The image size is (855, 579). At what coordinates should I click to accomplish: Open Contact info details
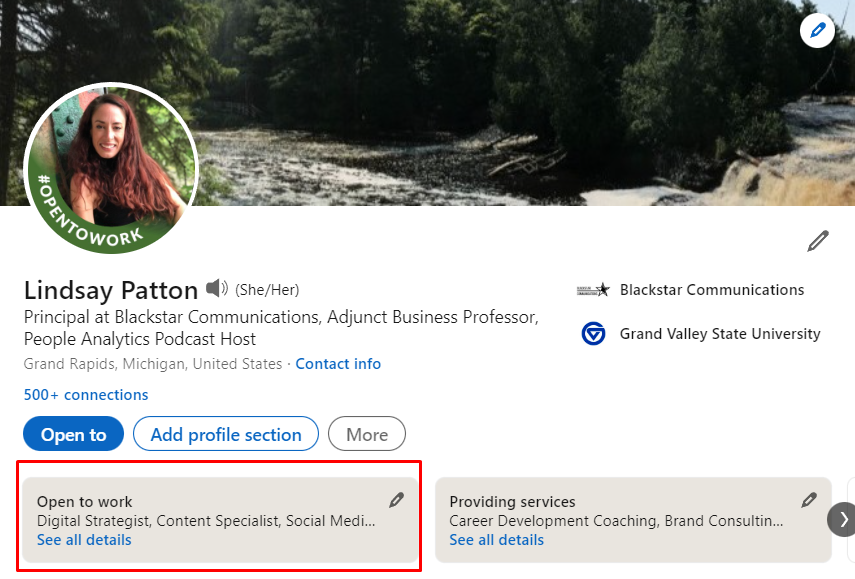[338, 363]
